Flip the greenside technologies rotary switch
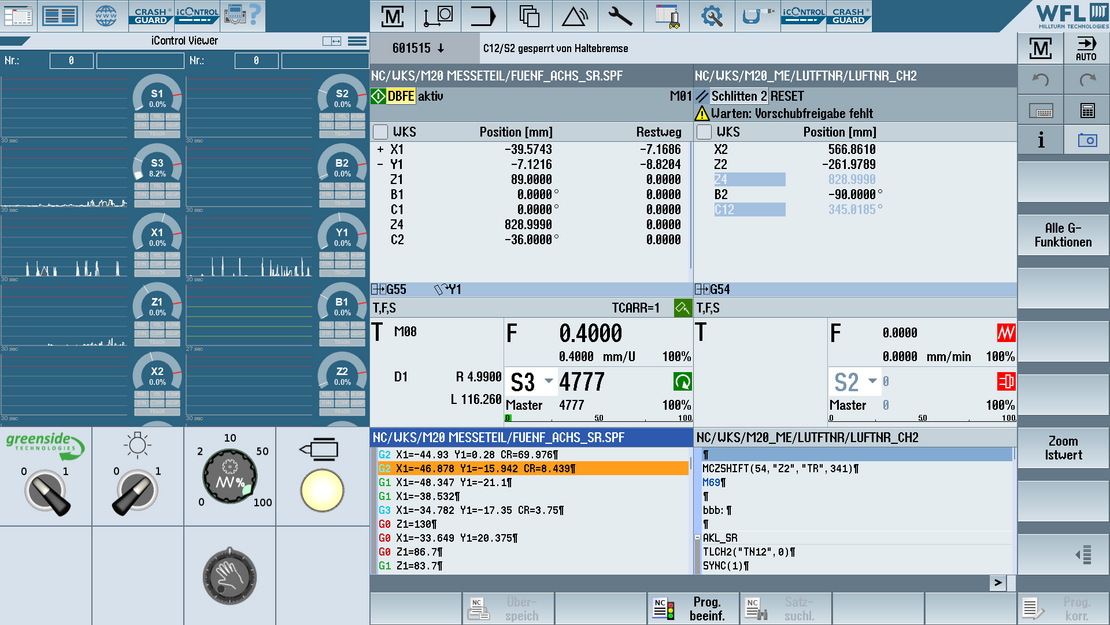 click(x=45, y=491)
